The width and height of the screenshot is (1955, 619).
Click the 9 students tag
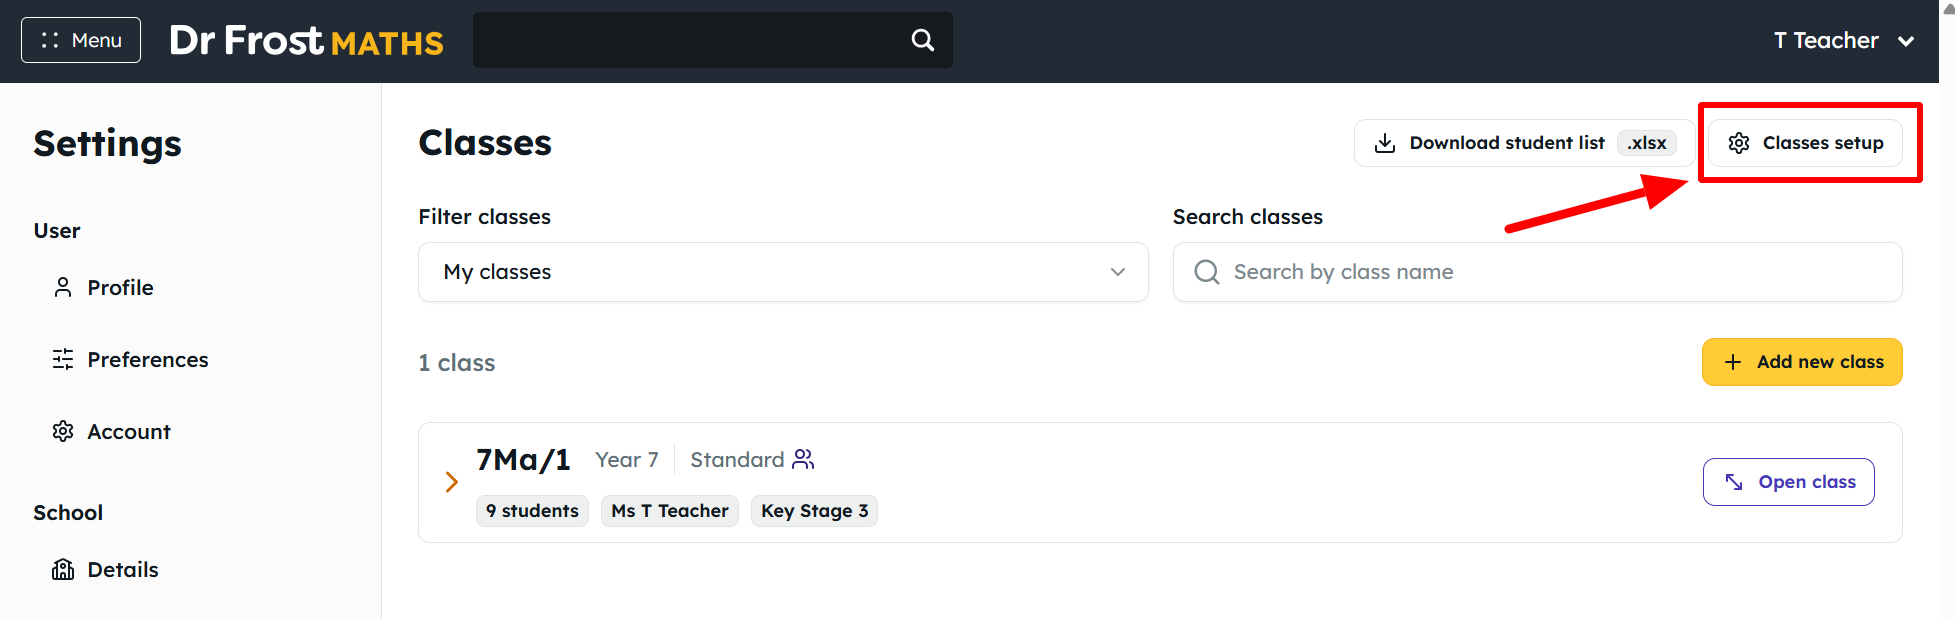[x=532, y=511]
